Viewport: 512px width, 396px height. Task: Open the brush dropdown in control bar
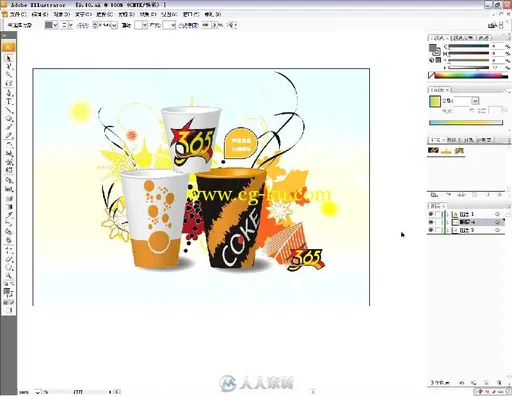click(x=145, y=25)
